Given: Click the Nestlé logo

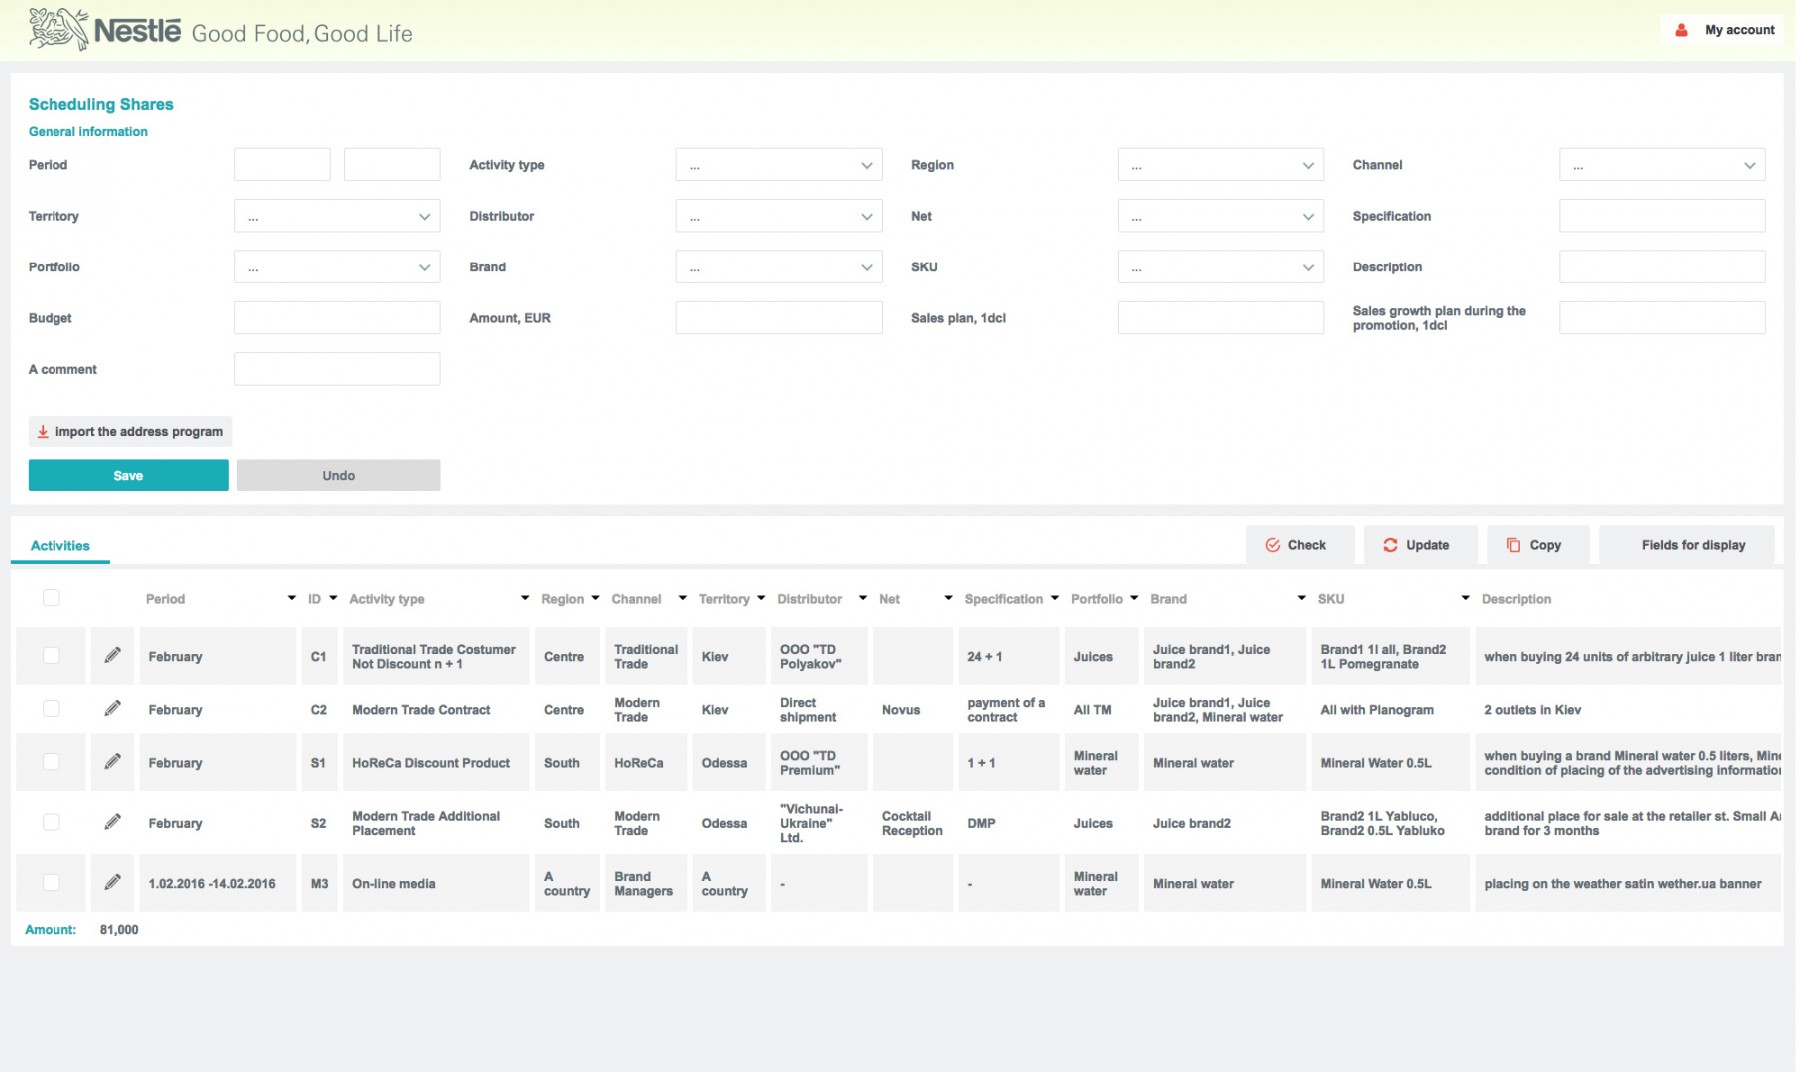Looking at the screenshot, I should click(105, 30).
